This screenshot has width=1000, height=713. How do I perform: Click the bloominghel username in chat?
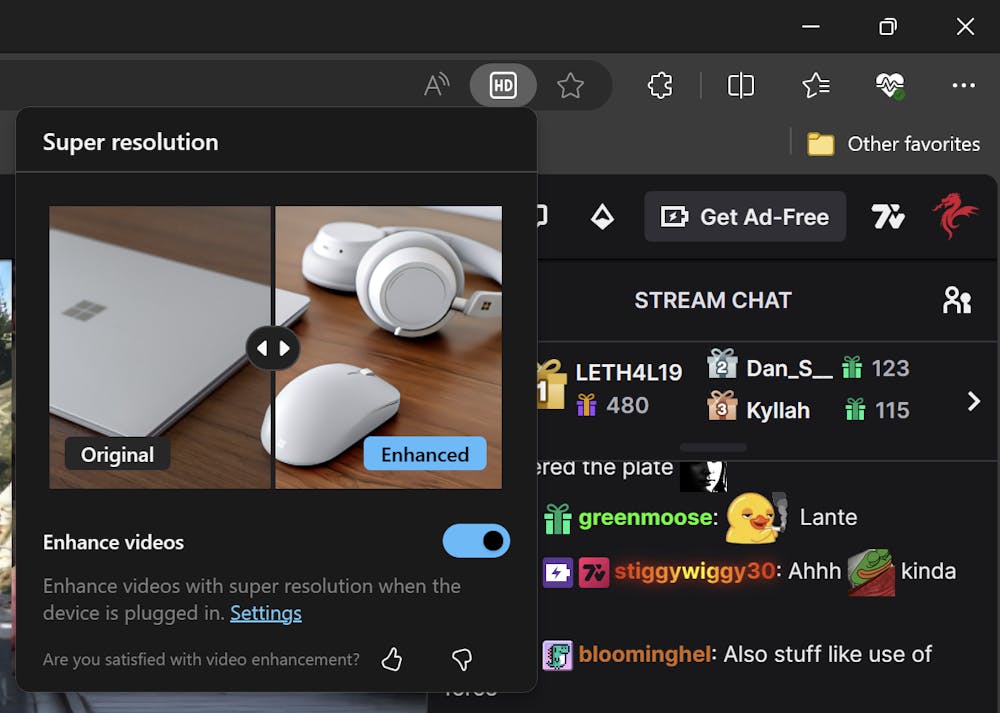click(x=647, y=654)
